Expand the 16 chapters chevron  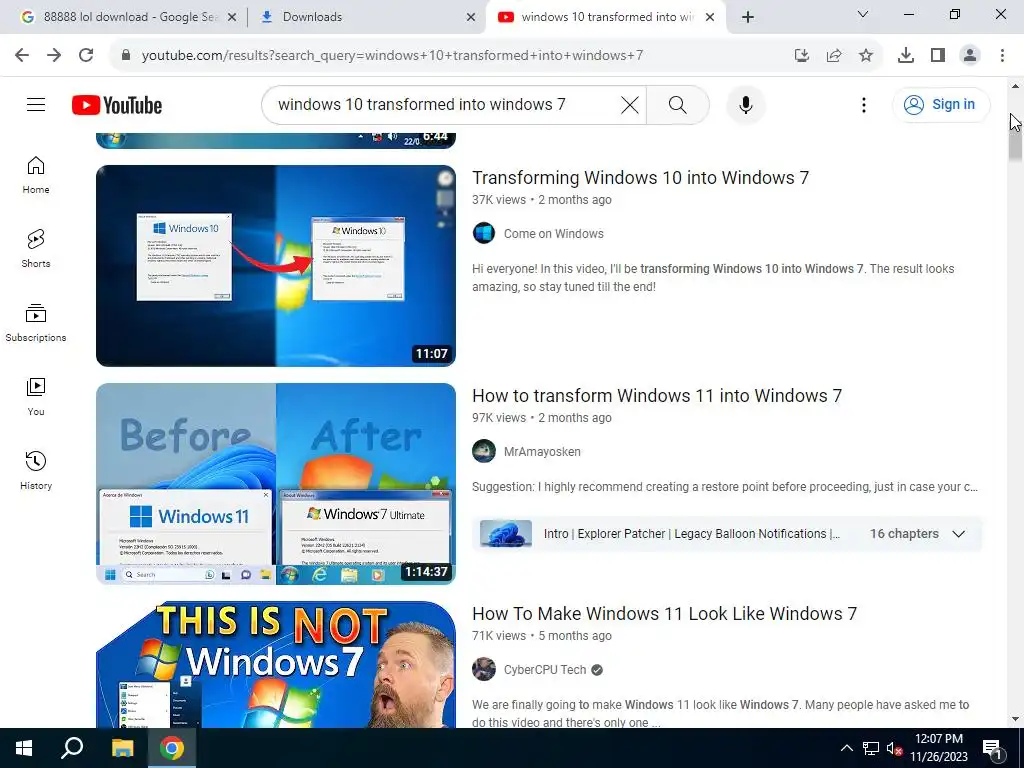pos(958,534)
